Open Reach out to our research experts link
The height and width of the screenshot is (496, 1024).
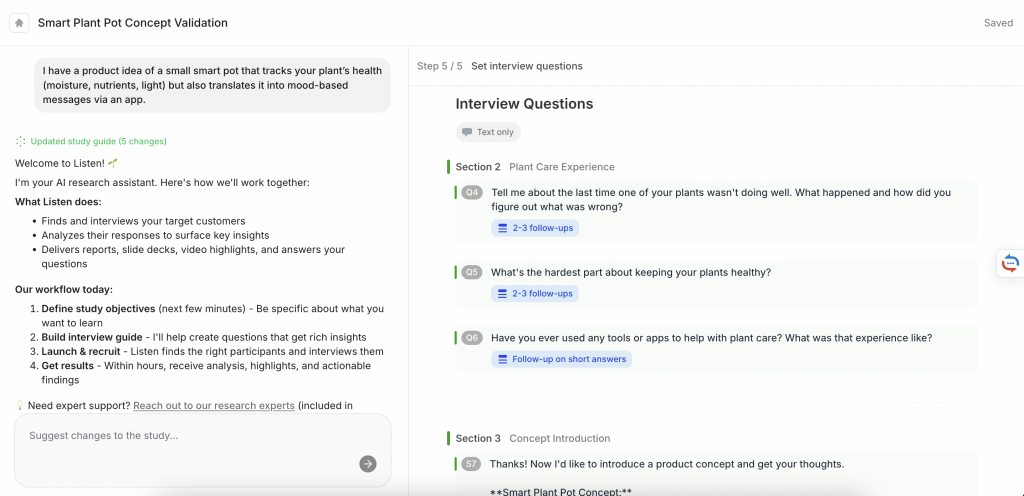click(x=214, y=405)
